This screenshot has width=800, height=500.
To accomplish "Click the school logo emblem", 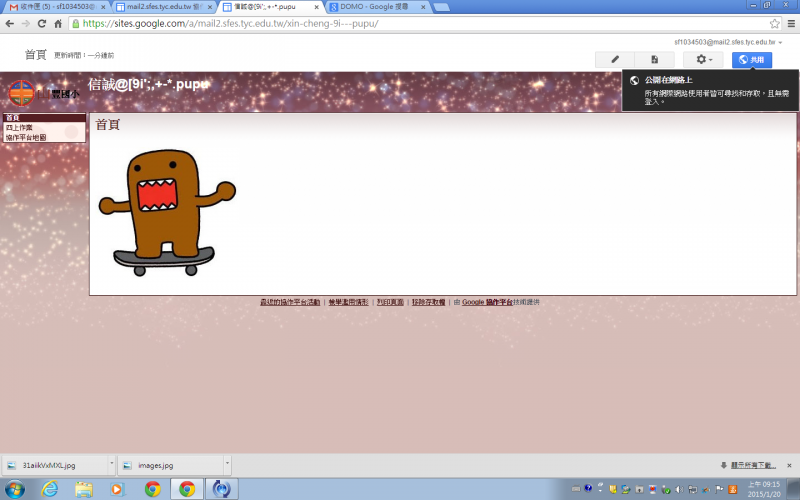I will 21,93.
